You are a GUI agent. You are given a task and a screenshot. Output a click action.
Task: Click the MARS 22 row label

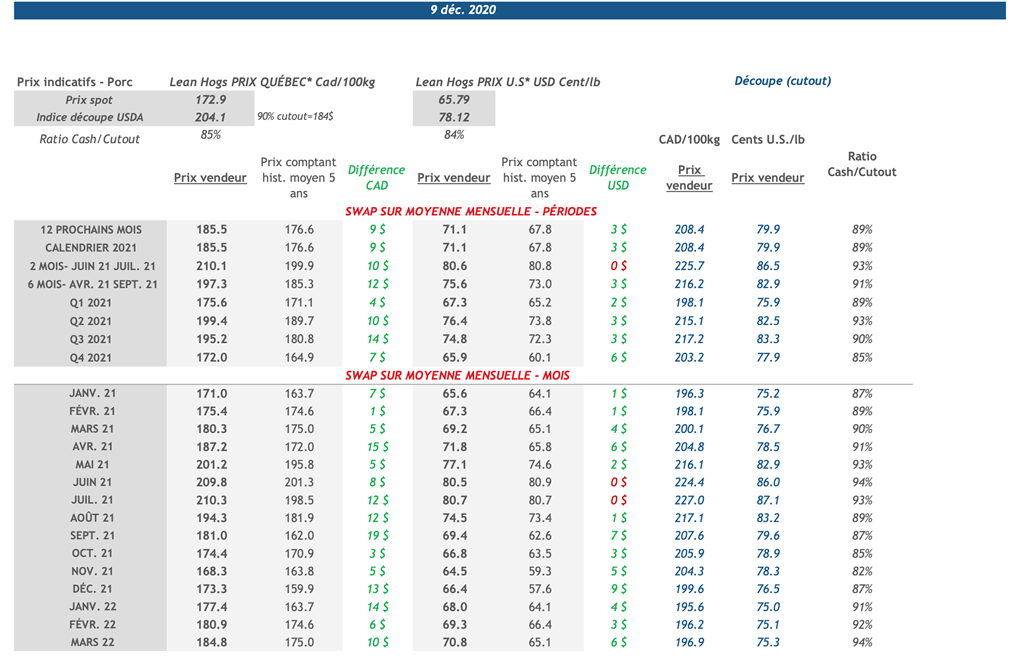click(x=91, y=643)
